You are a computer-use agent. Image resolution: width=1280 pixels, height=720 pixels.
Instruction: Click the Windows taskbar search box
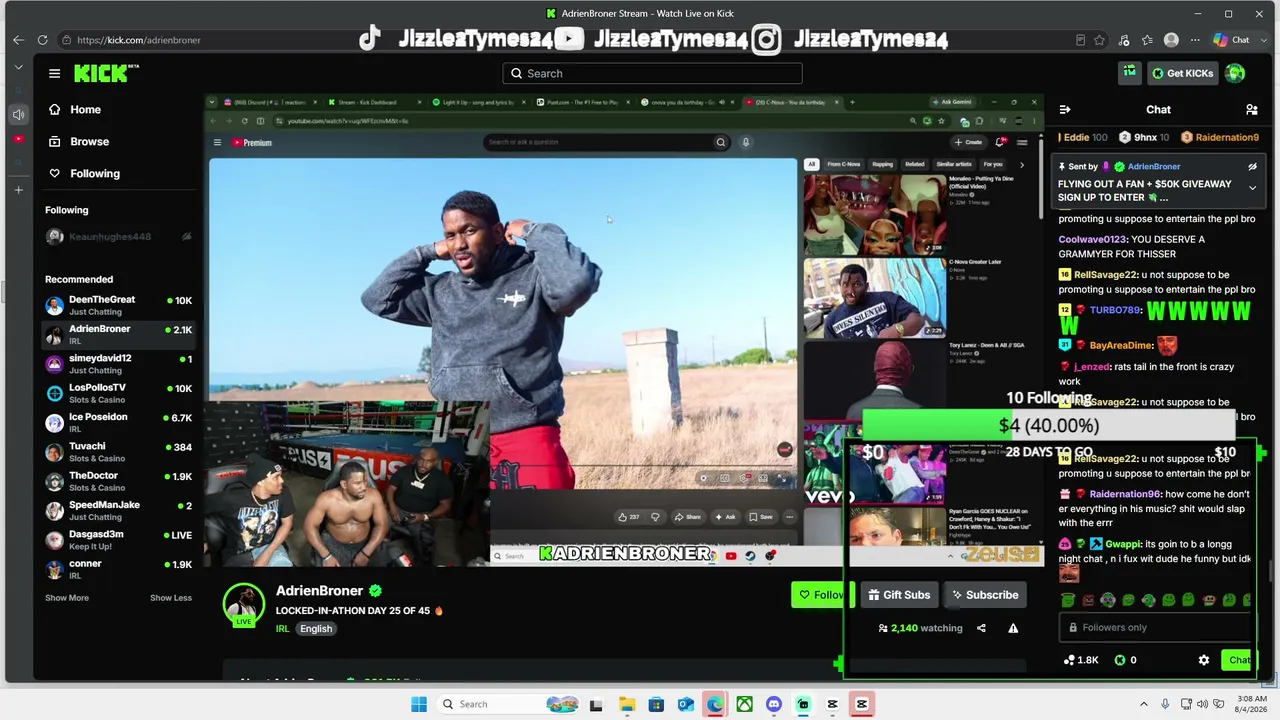tap(510, 704)
